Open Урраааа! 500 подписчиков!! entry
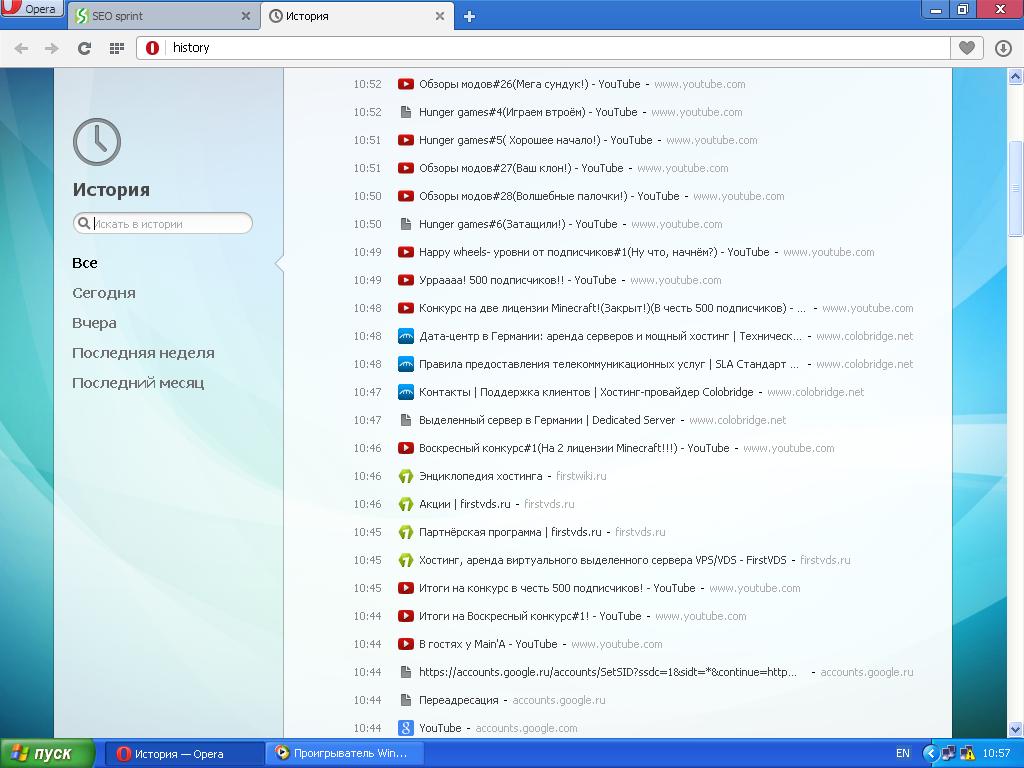This screenshot has height=768, width=1024. pyautogui.click(x=518, y=281)
